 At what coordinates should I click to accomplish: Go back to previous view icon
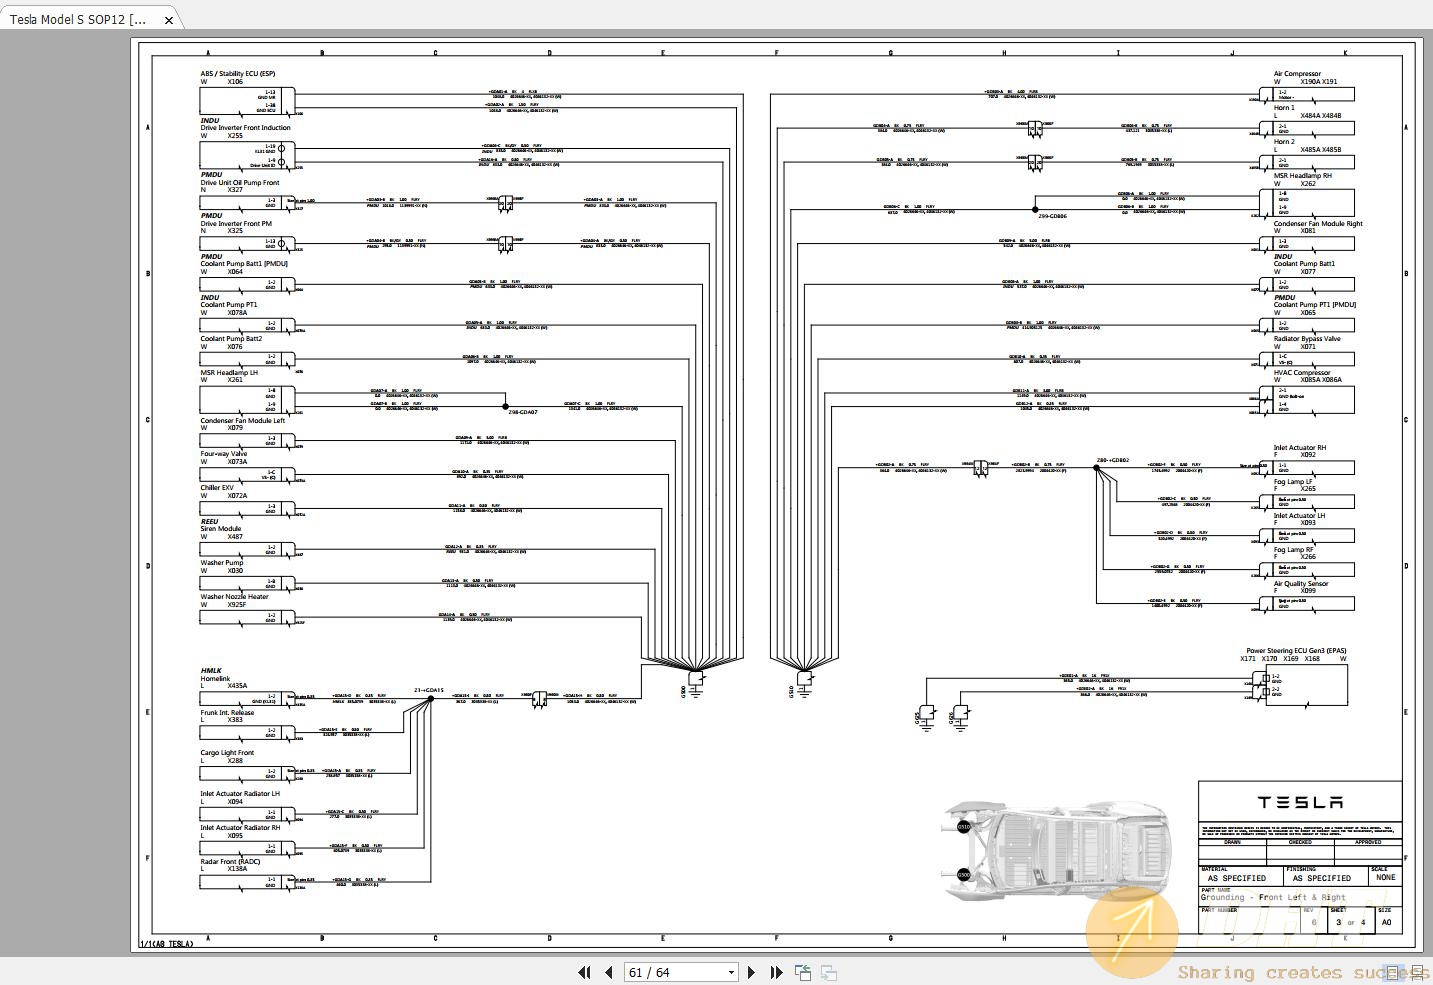coord(802,972)
